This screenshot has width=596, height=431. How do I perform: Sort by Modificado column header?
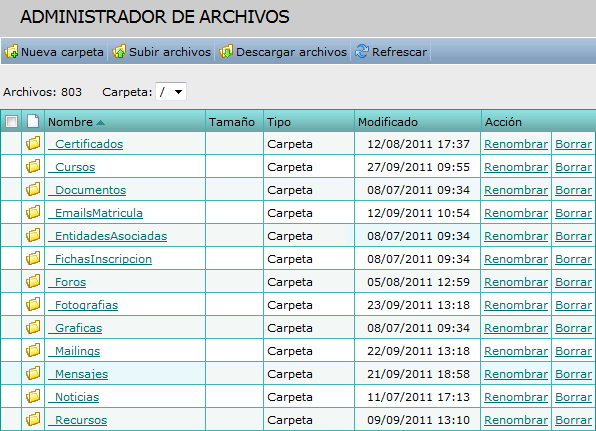tap(388, 122)
